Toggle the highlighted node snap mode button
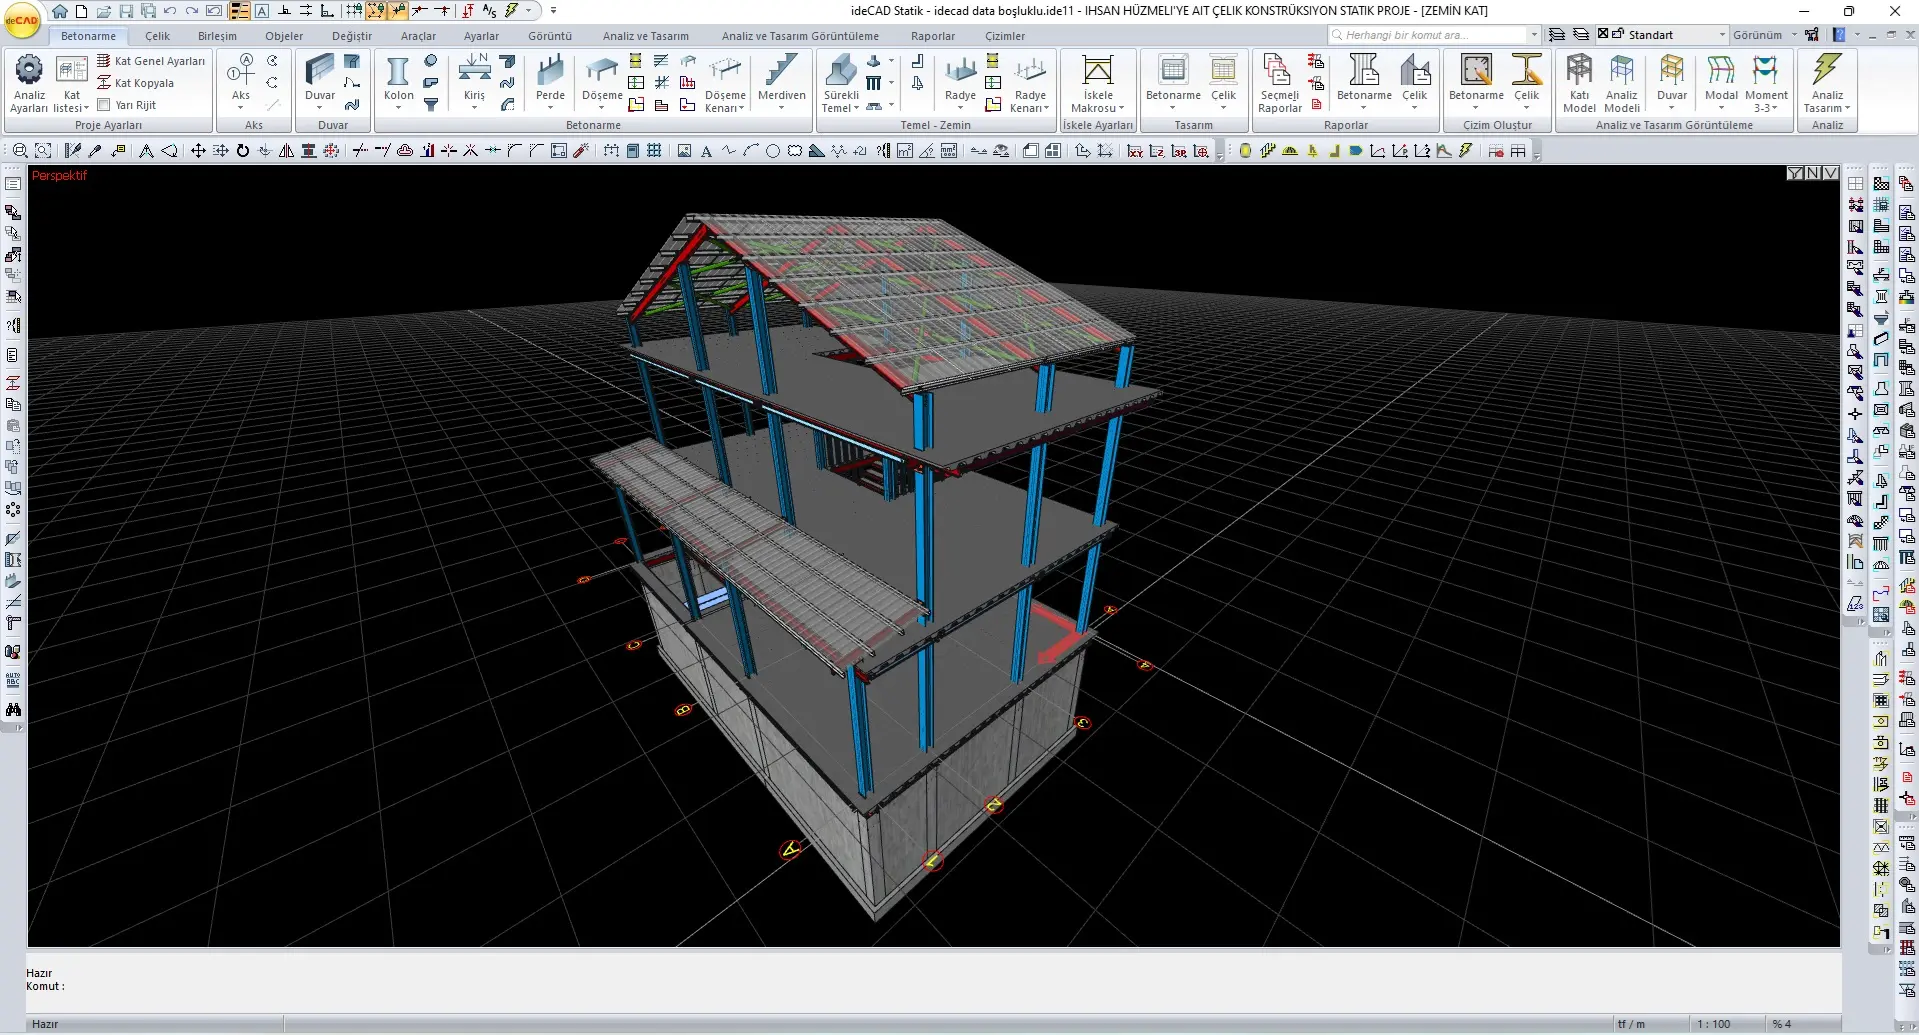 [x=376, y=11]
